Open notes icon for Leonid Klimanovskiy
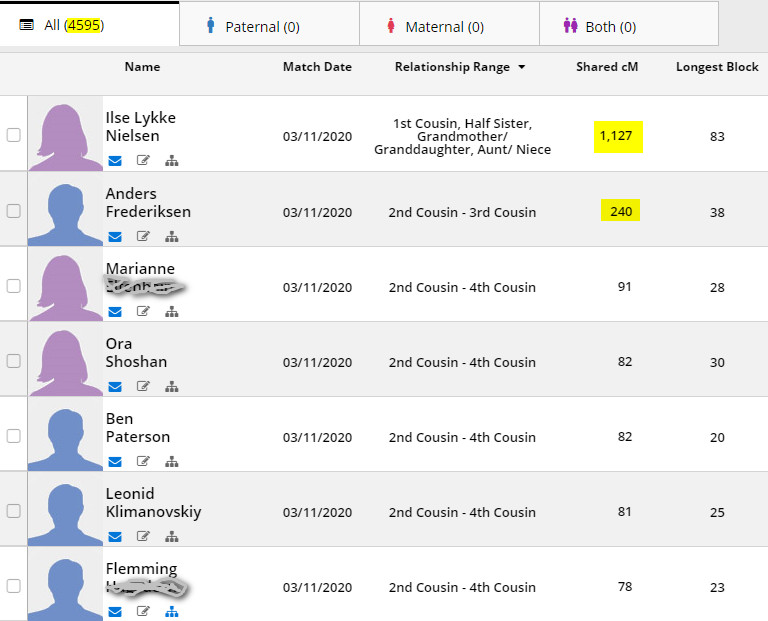 (x=143, y=536)
